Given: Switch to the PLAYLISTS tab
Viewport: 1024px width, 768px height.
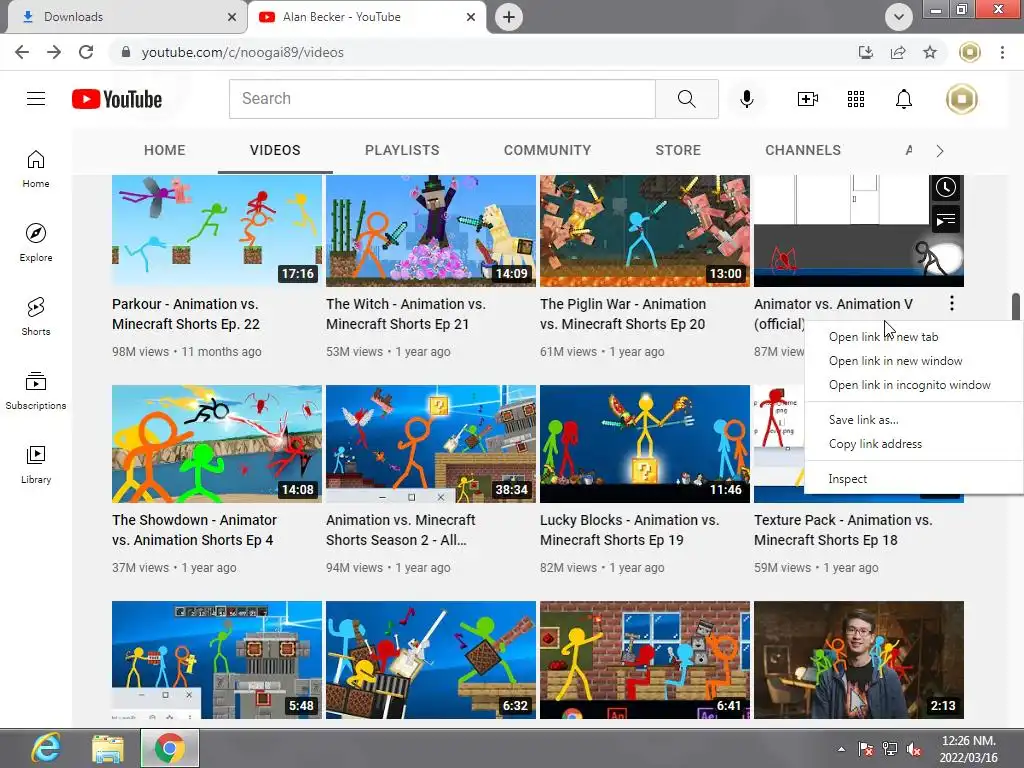Looking at the screenshot, I should click(x=402, y=150).
